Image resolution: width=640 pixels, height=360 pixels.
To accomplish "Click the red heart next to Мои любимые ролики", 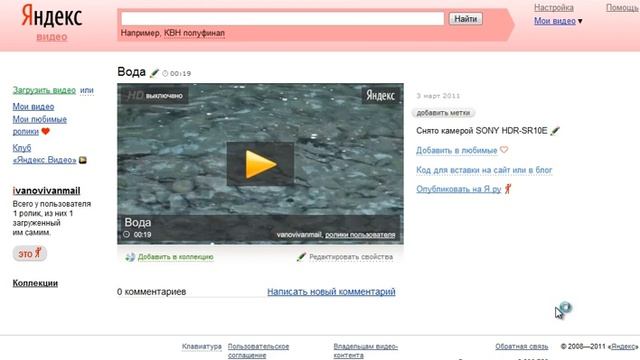I will [x=46, y=131].
